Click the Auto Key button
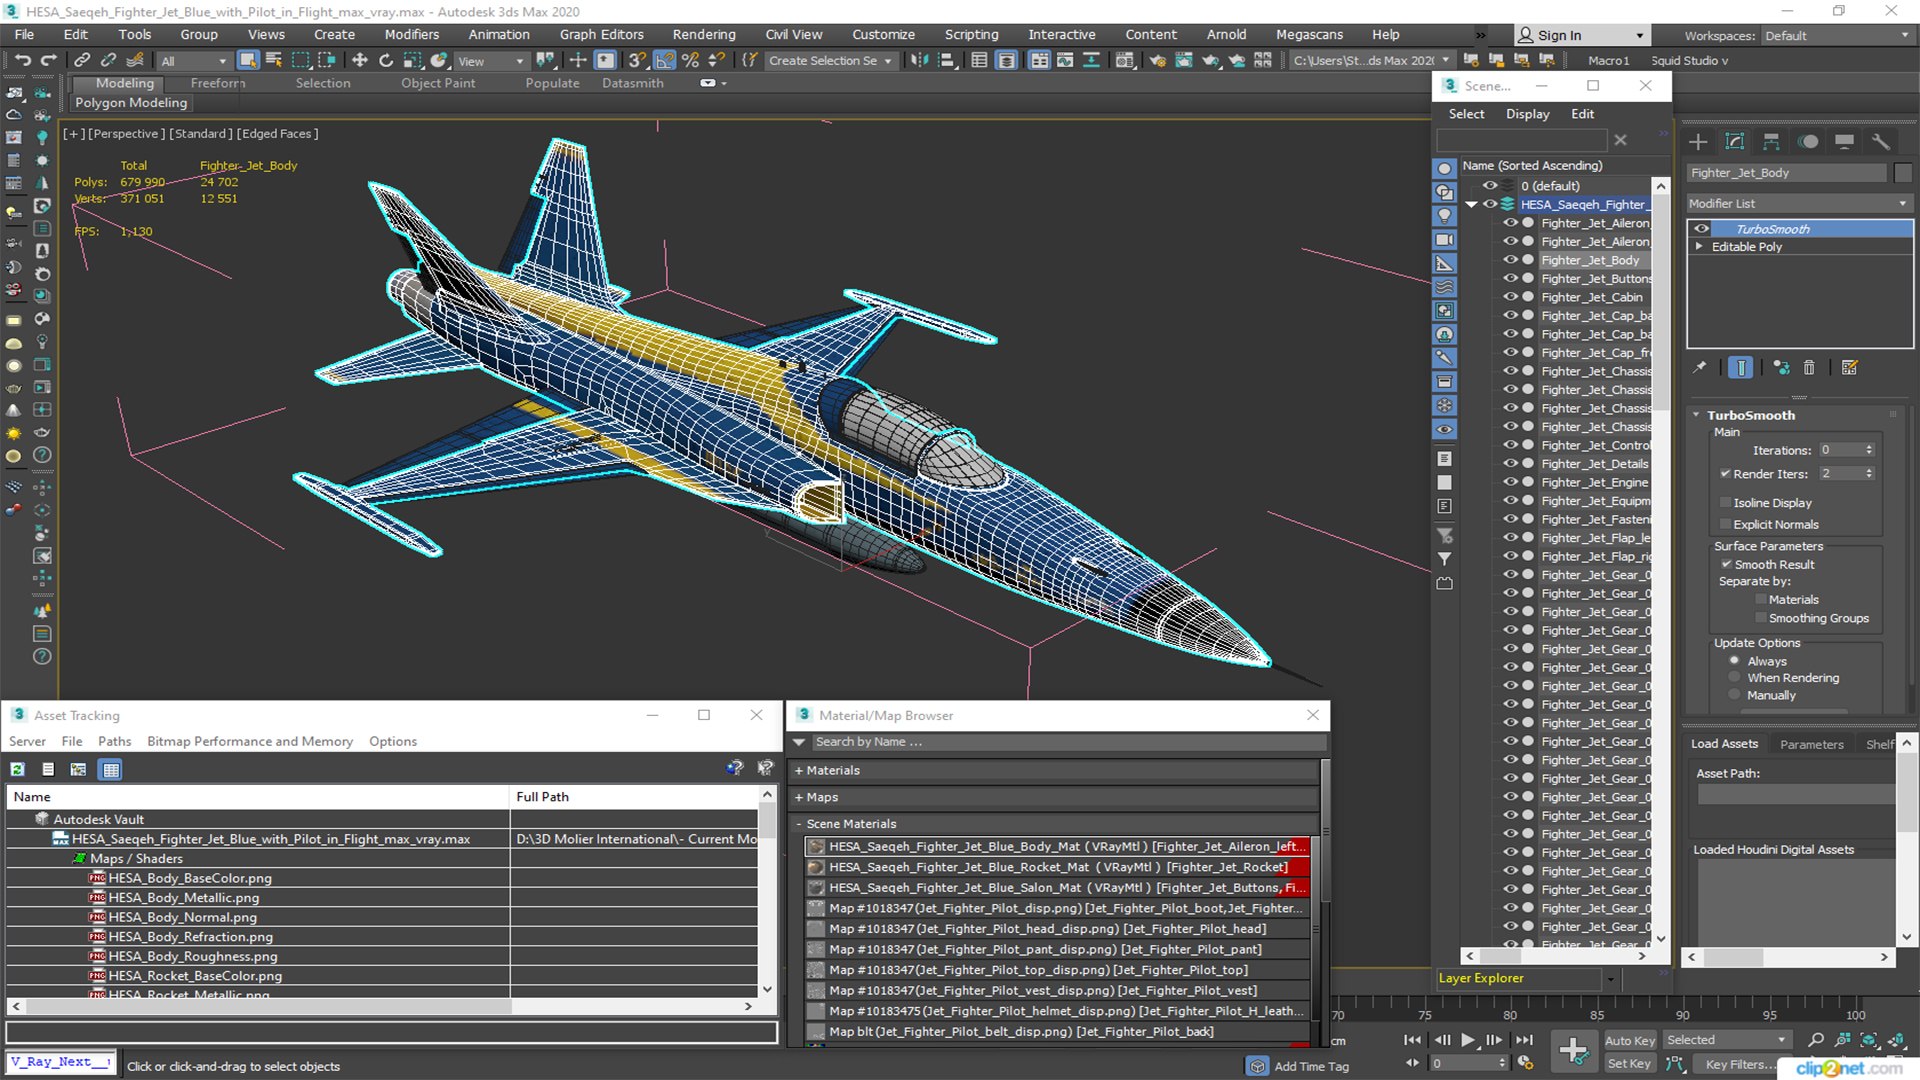Screen dimensions: 1920x1080 [x=1630, y=1041]
